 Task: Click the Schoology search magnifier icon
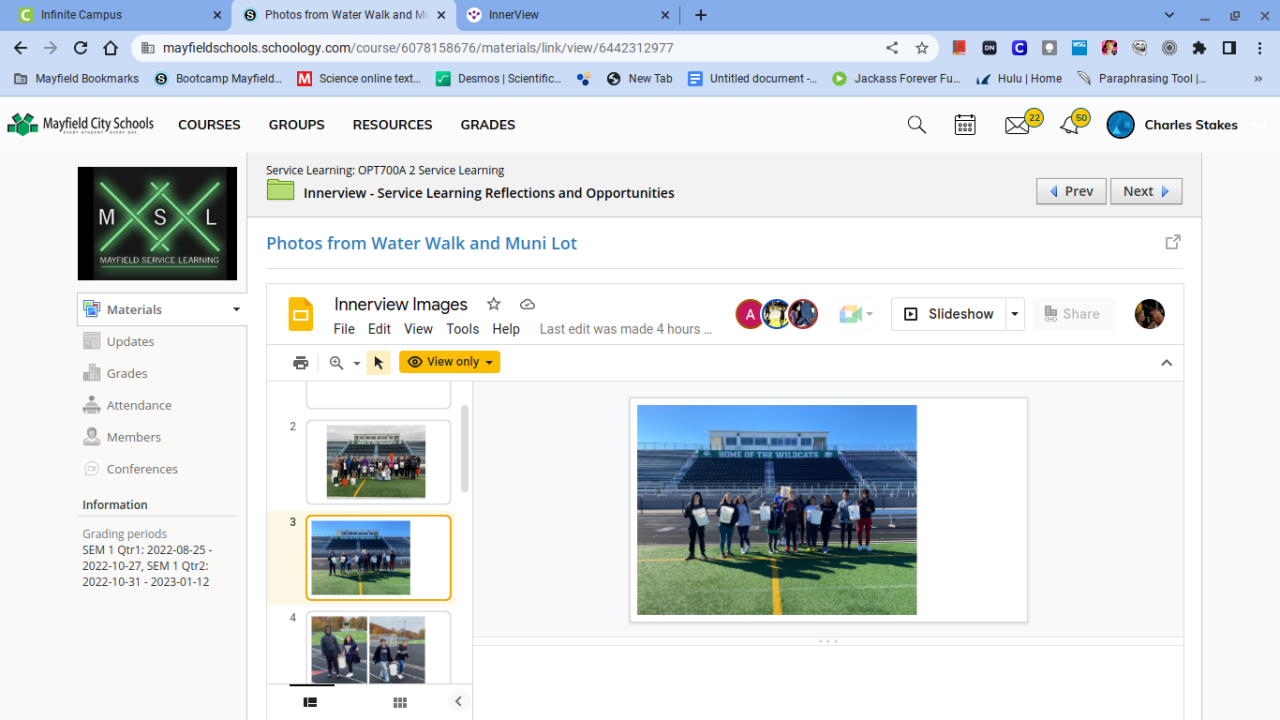tap(916, 125)
